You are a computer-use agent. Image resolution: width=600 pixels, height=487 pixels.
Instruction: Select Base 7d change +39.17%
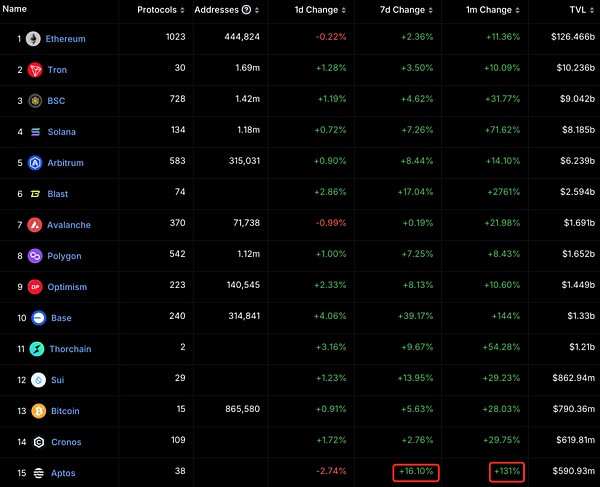pos(416,316)
